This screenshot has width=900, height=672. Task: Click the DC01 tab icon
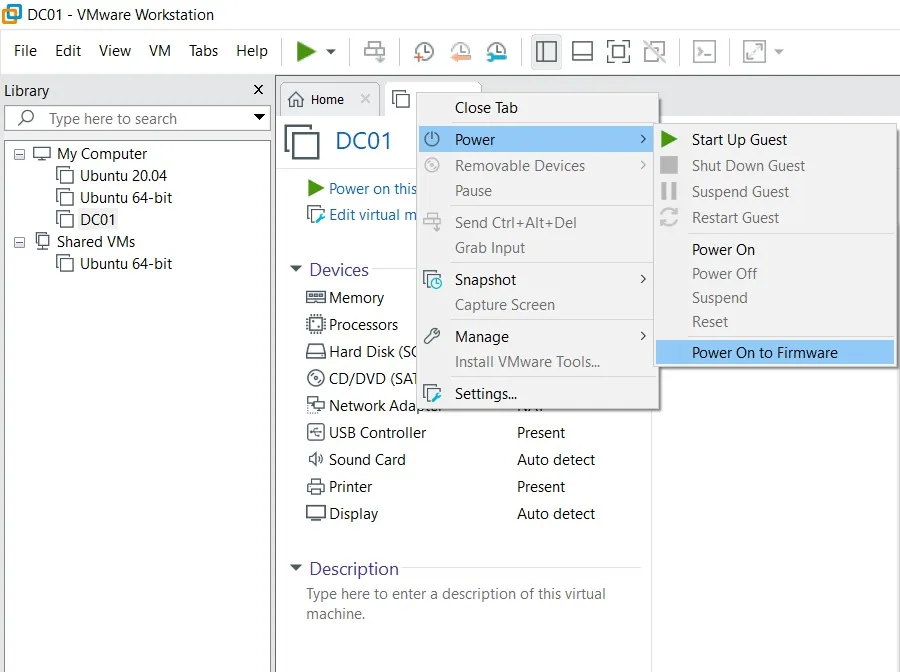(x=401, y=99)
